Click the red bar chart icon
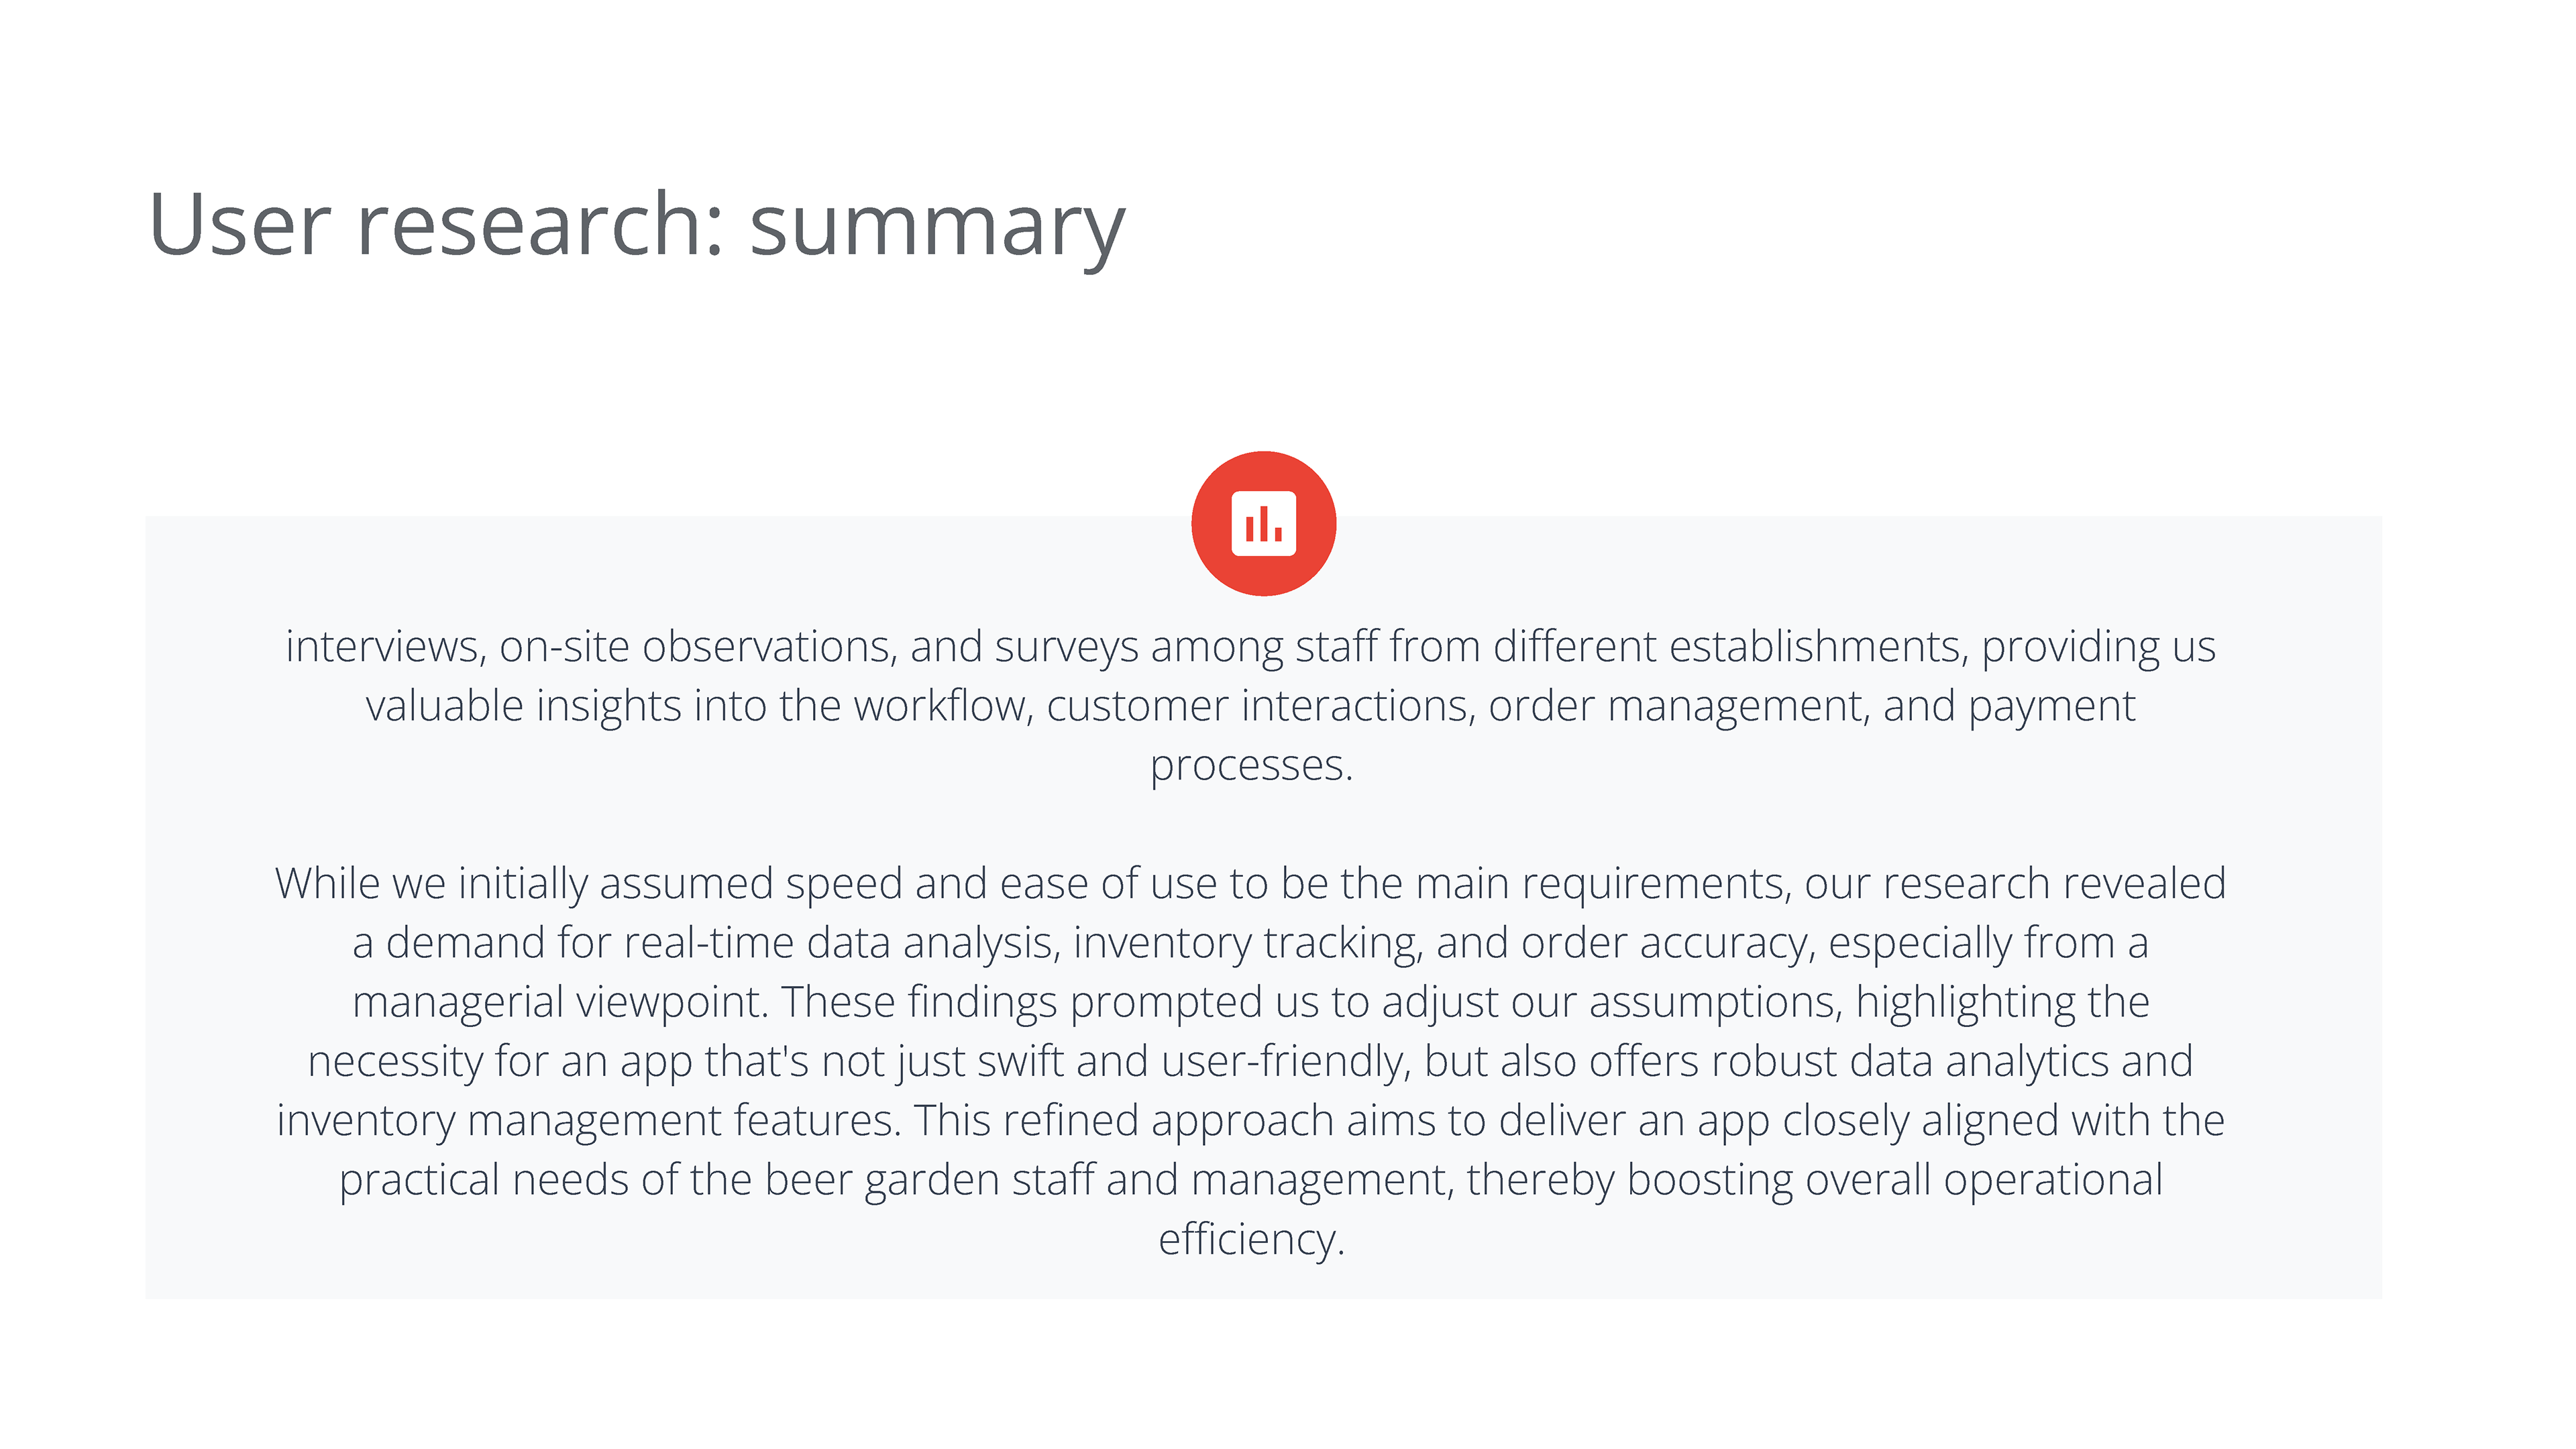 (x=1263, y=523)
